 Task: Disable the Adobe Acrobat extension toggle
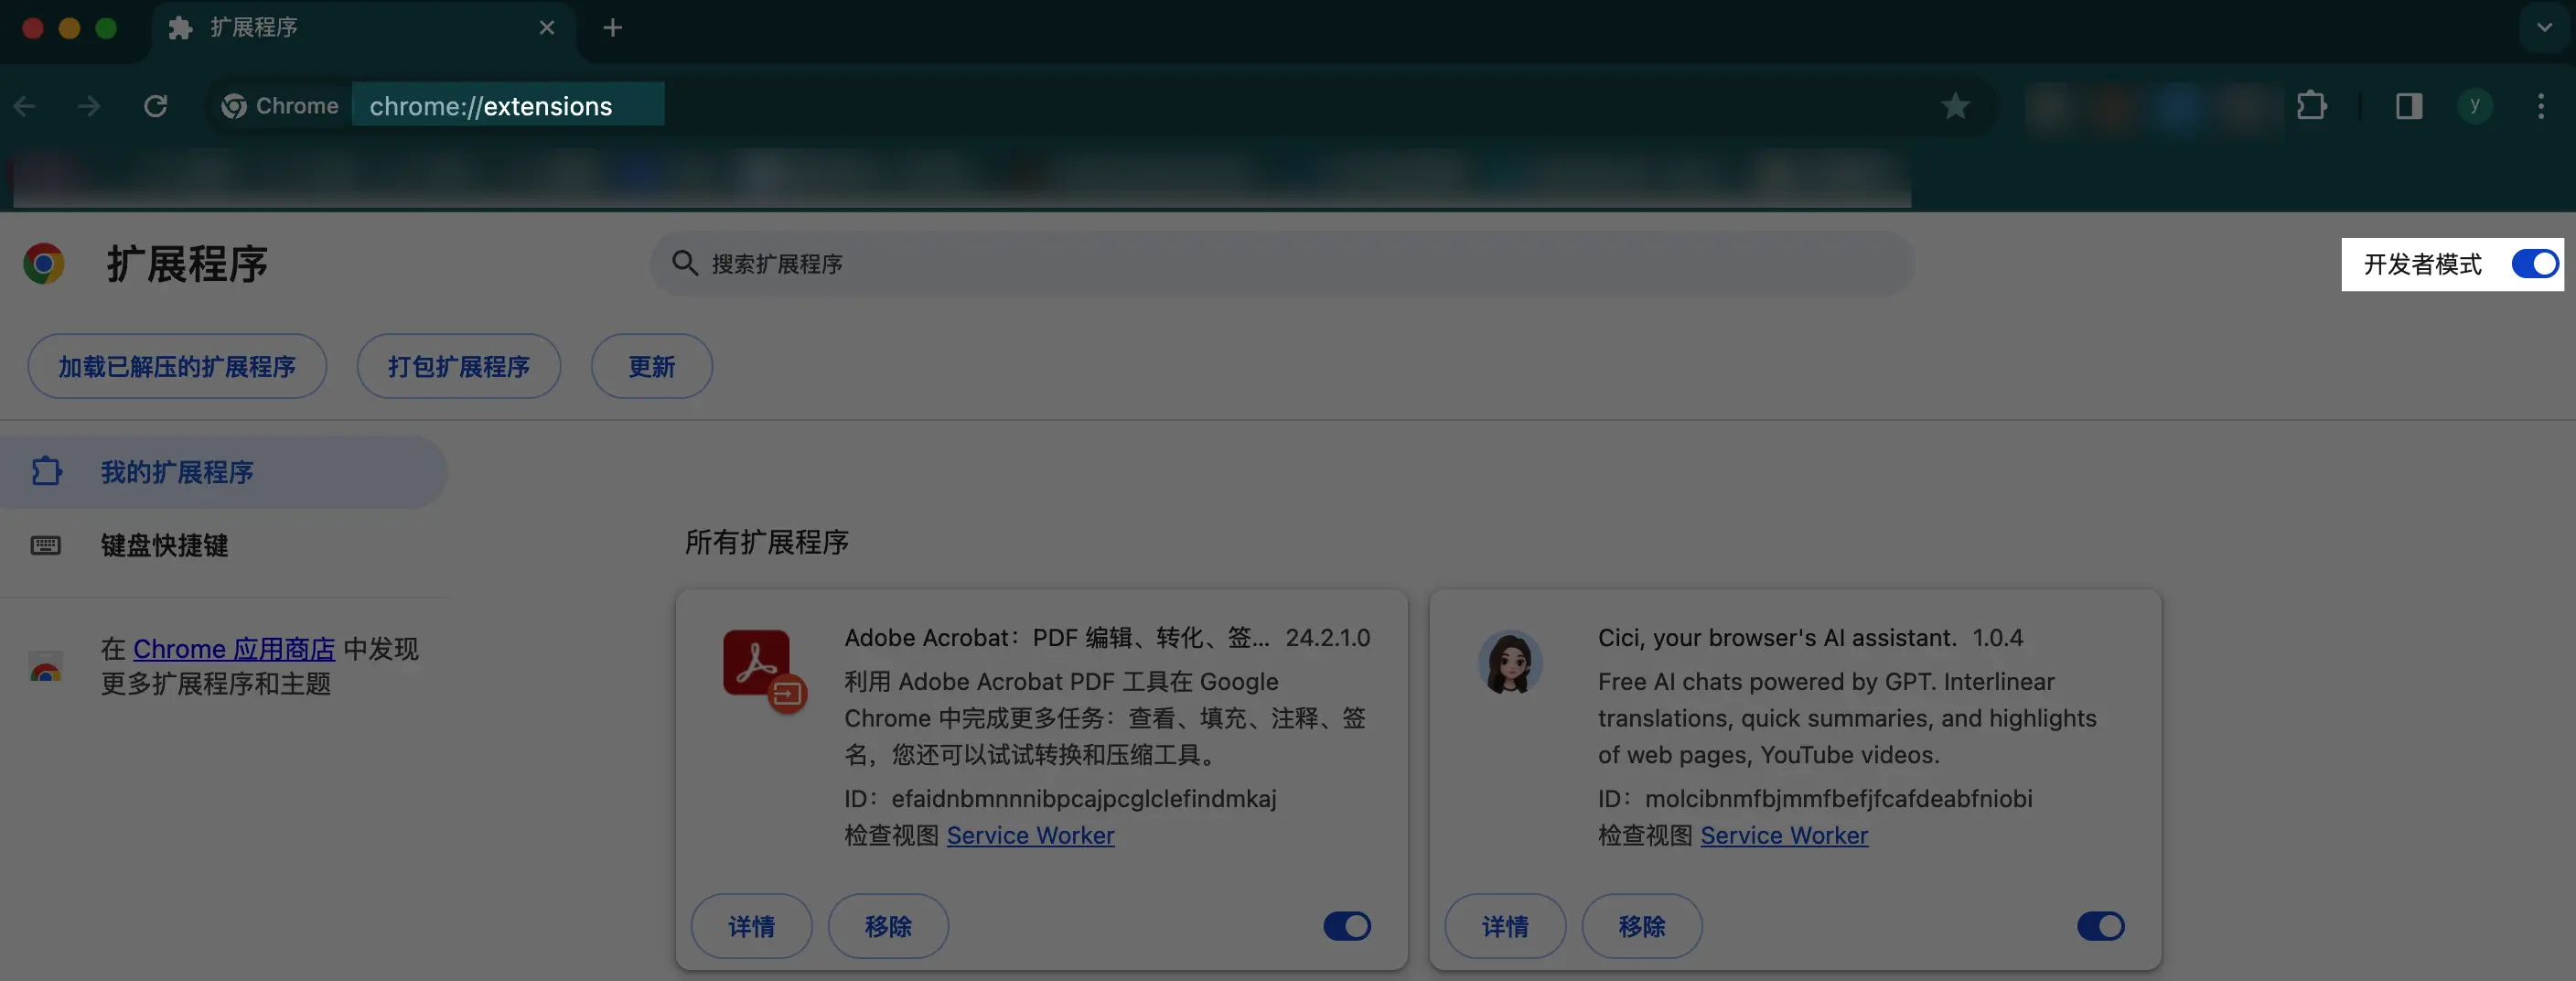[1347, 927]
